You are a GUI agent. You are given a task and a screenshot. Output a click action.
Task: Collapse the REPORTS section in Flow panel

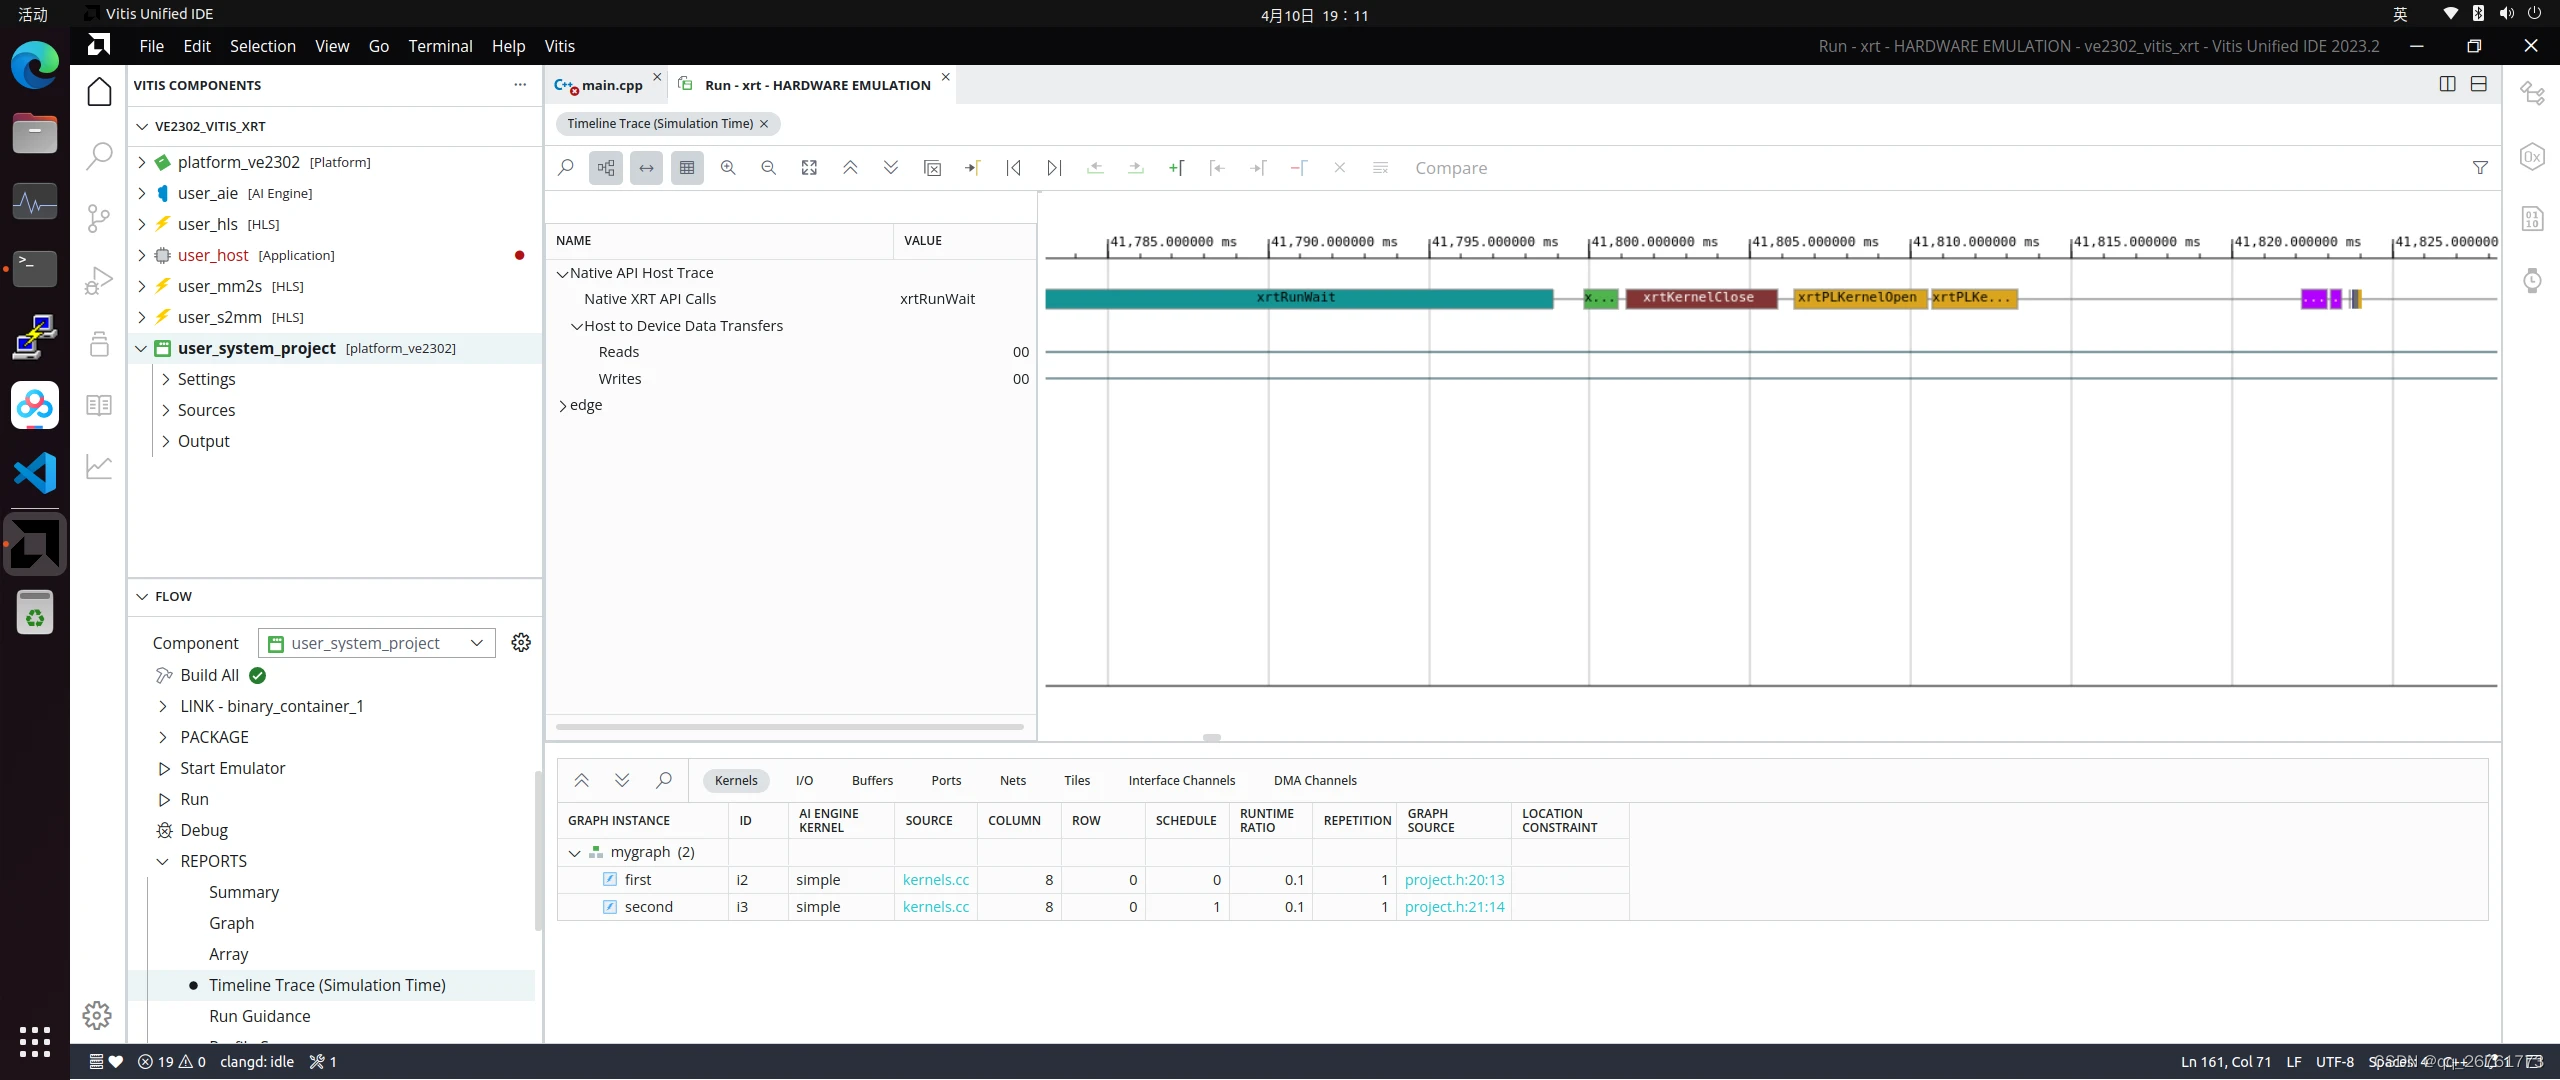click(x=163, y=861)
